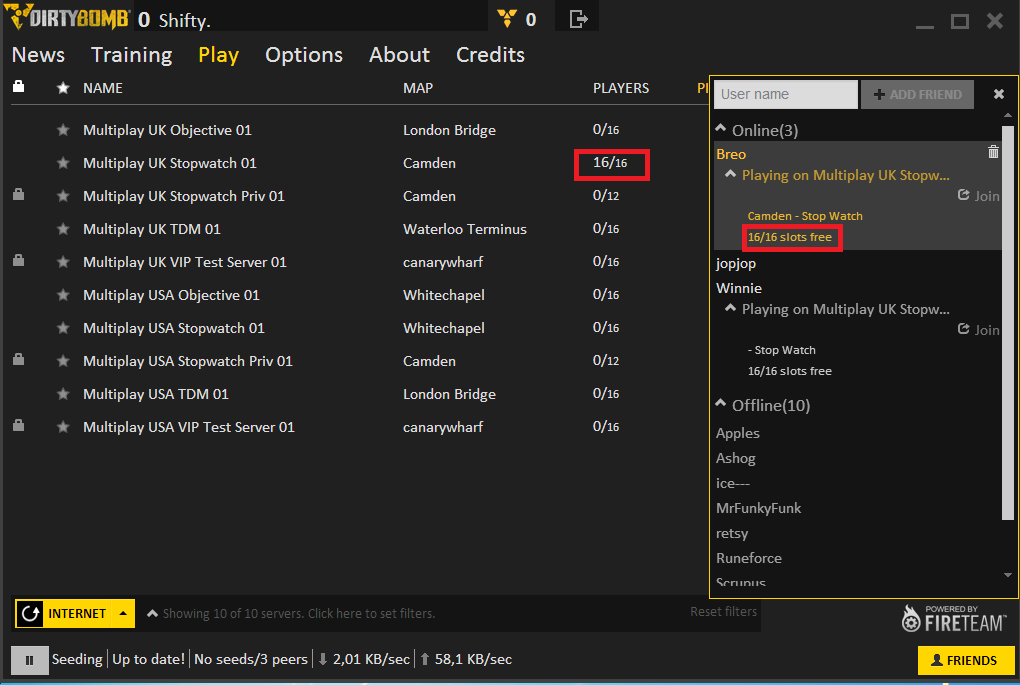Click the favorites star column header
This screenshot has height=685, width=1020.
click(63, 88)
